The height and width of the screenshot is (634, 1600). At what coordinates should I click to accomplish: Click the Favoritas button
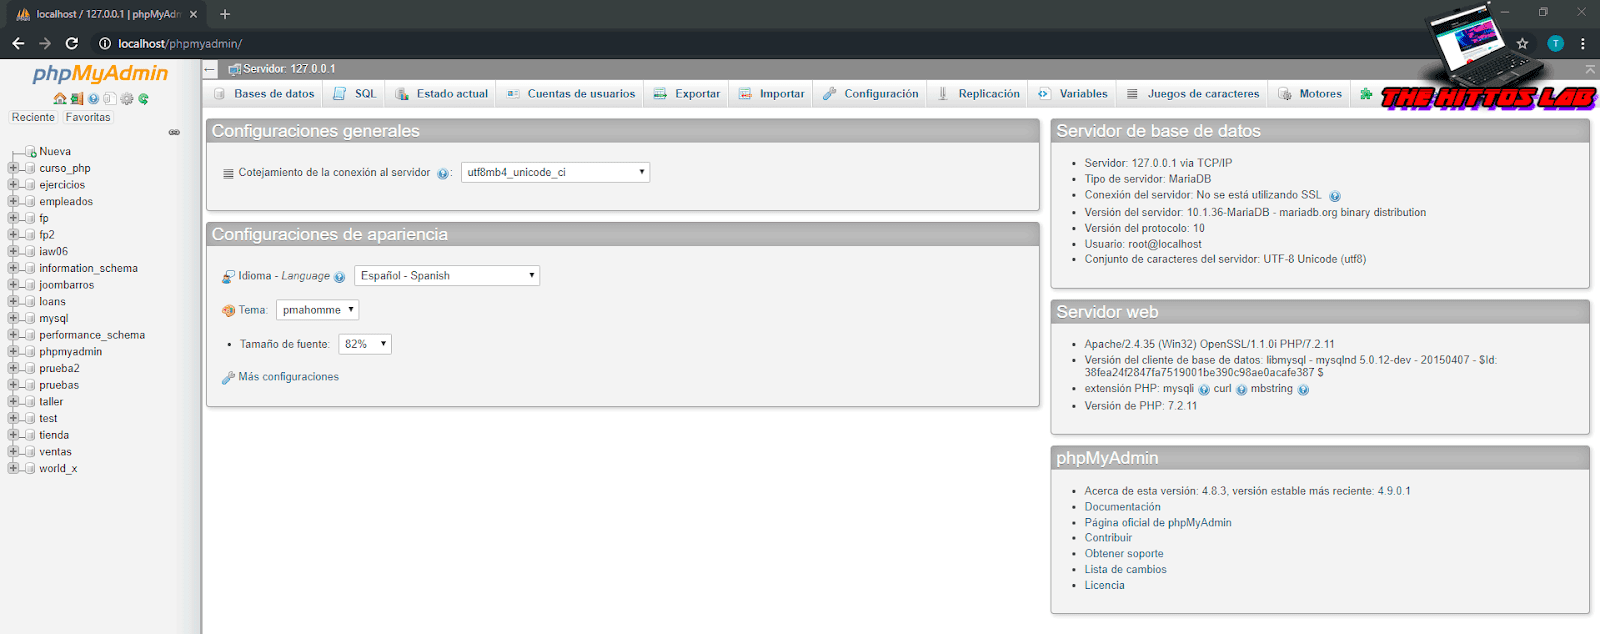tap(88, 117)
